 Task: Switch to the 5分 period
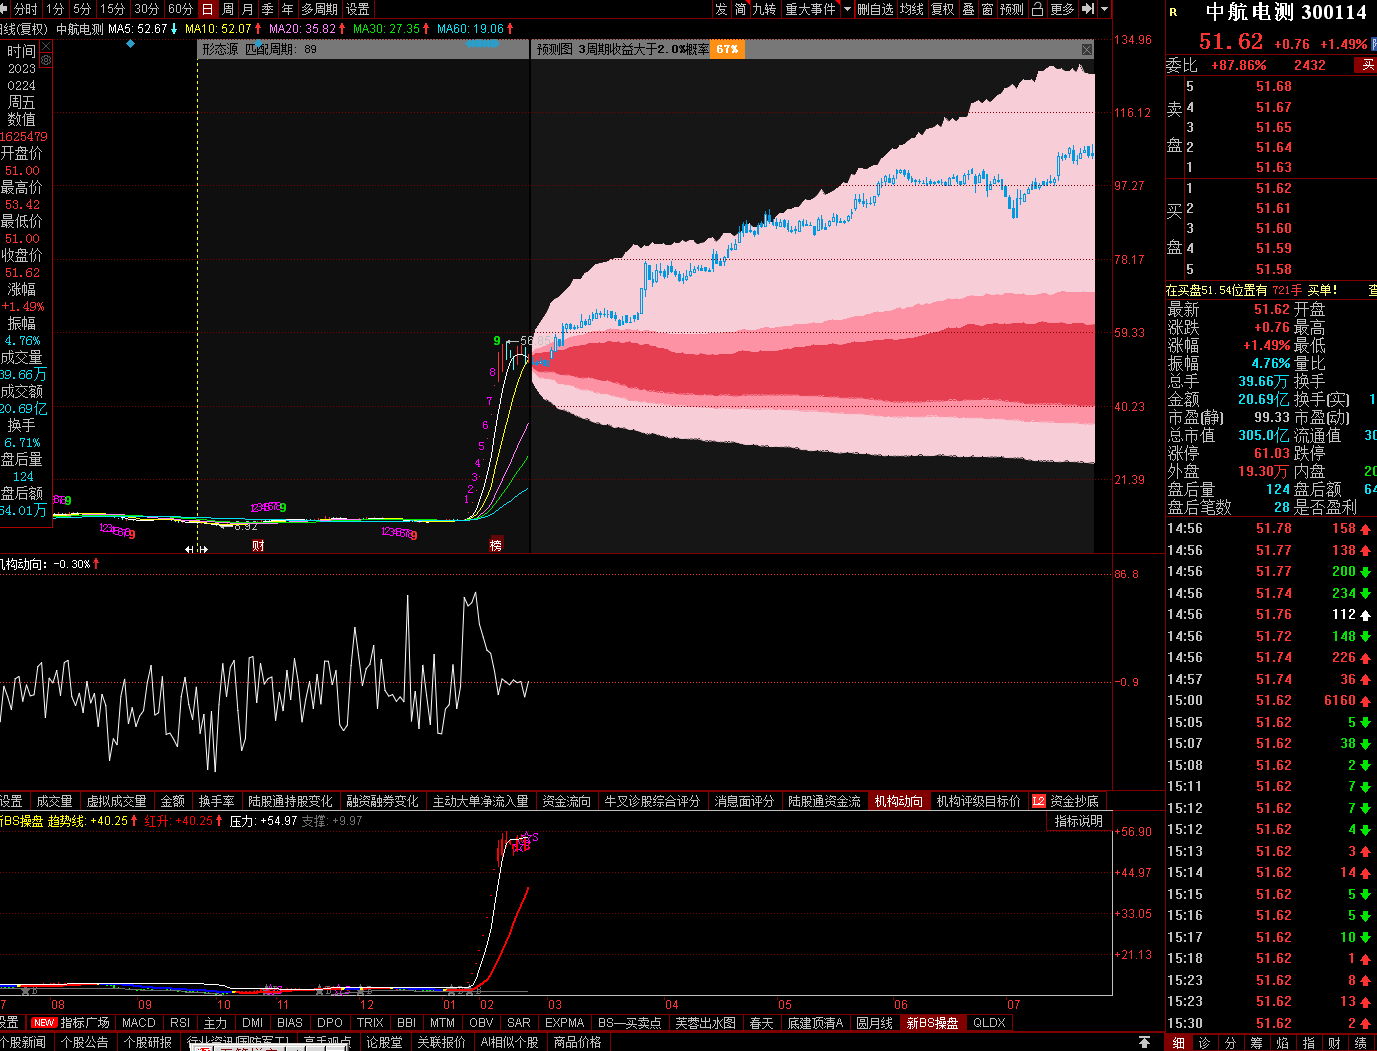point(83,9)
